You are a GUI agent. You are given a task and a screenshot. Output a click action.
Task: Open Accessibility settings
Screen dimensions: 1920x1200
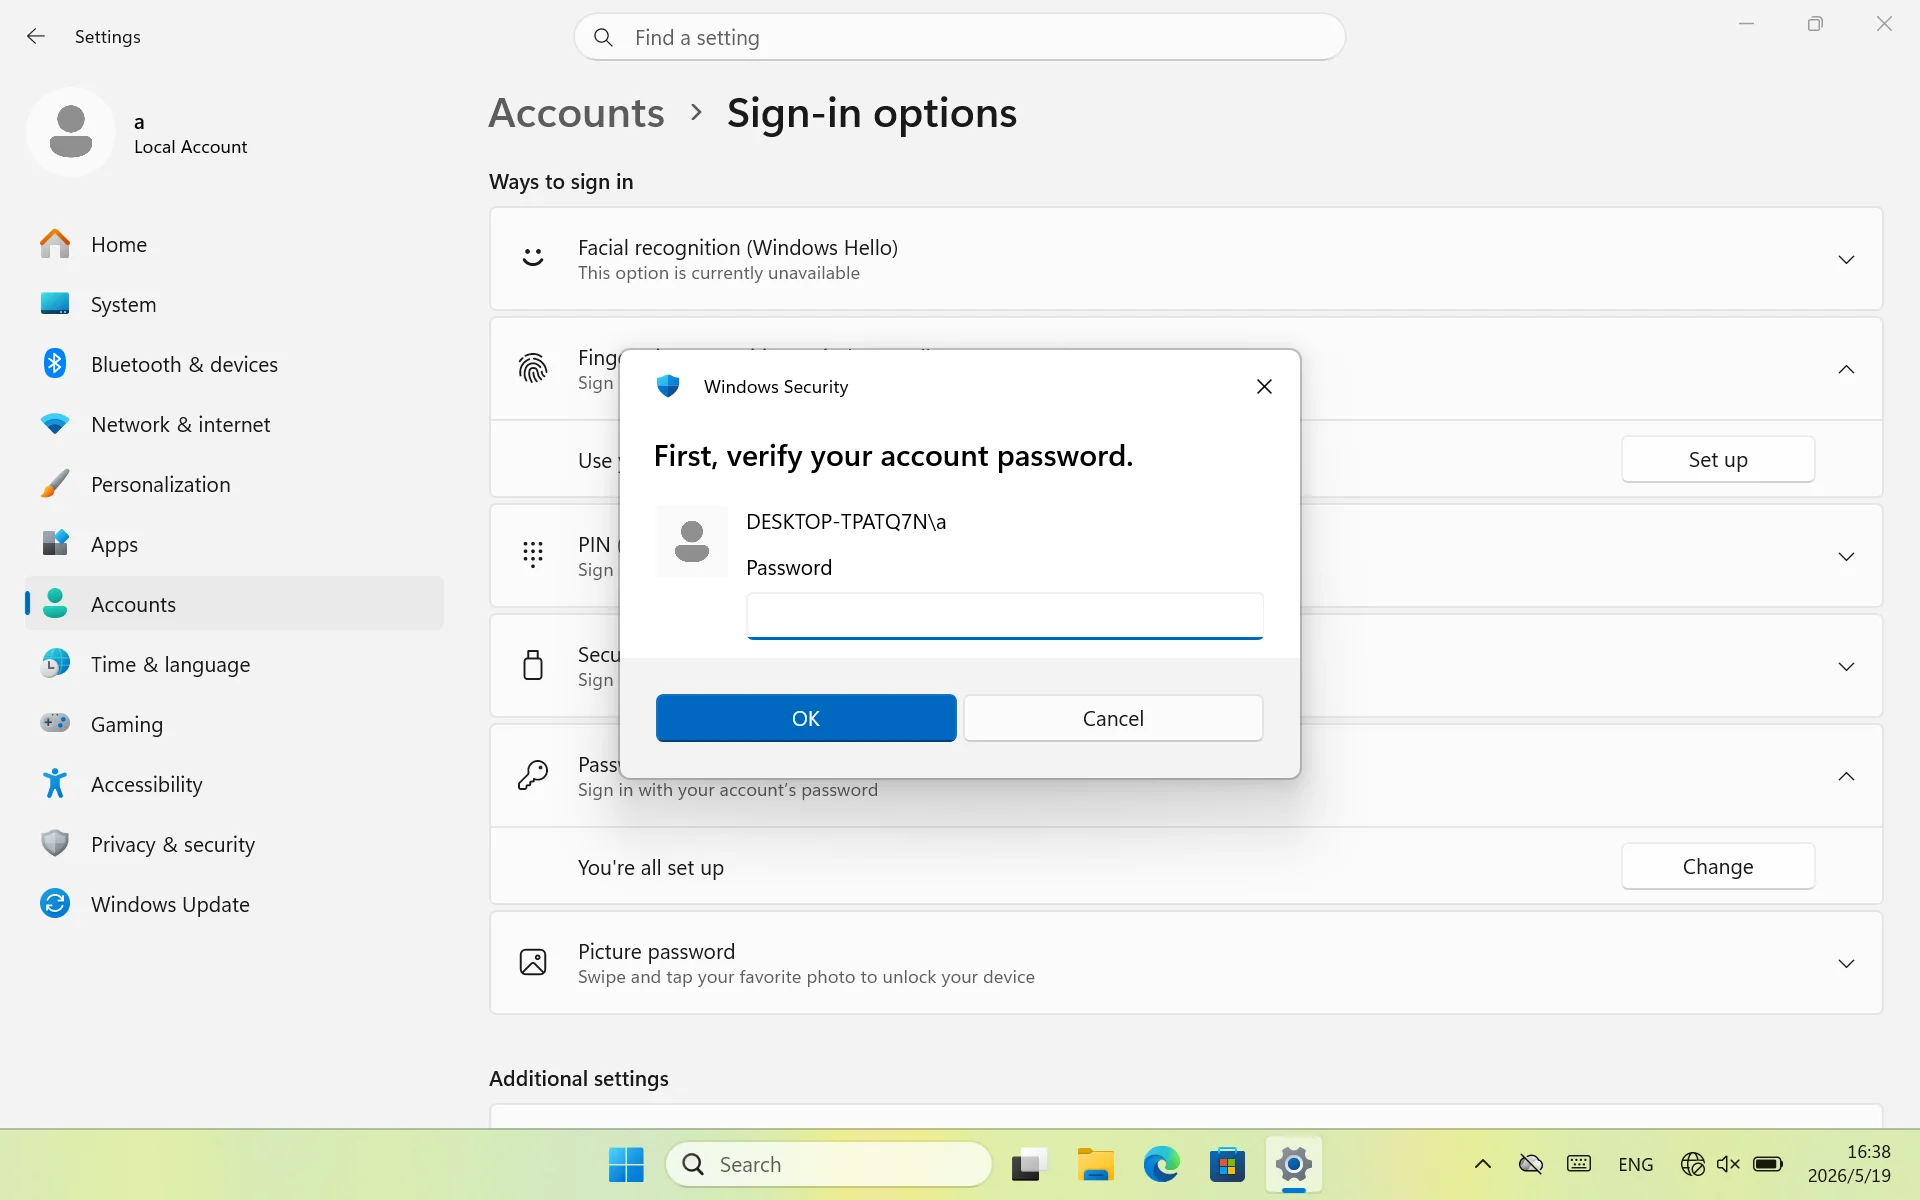click(x=234, y=784)
